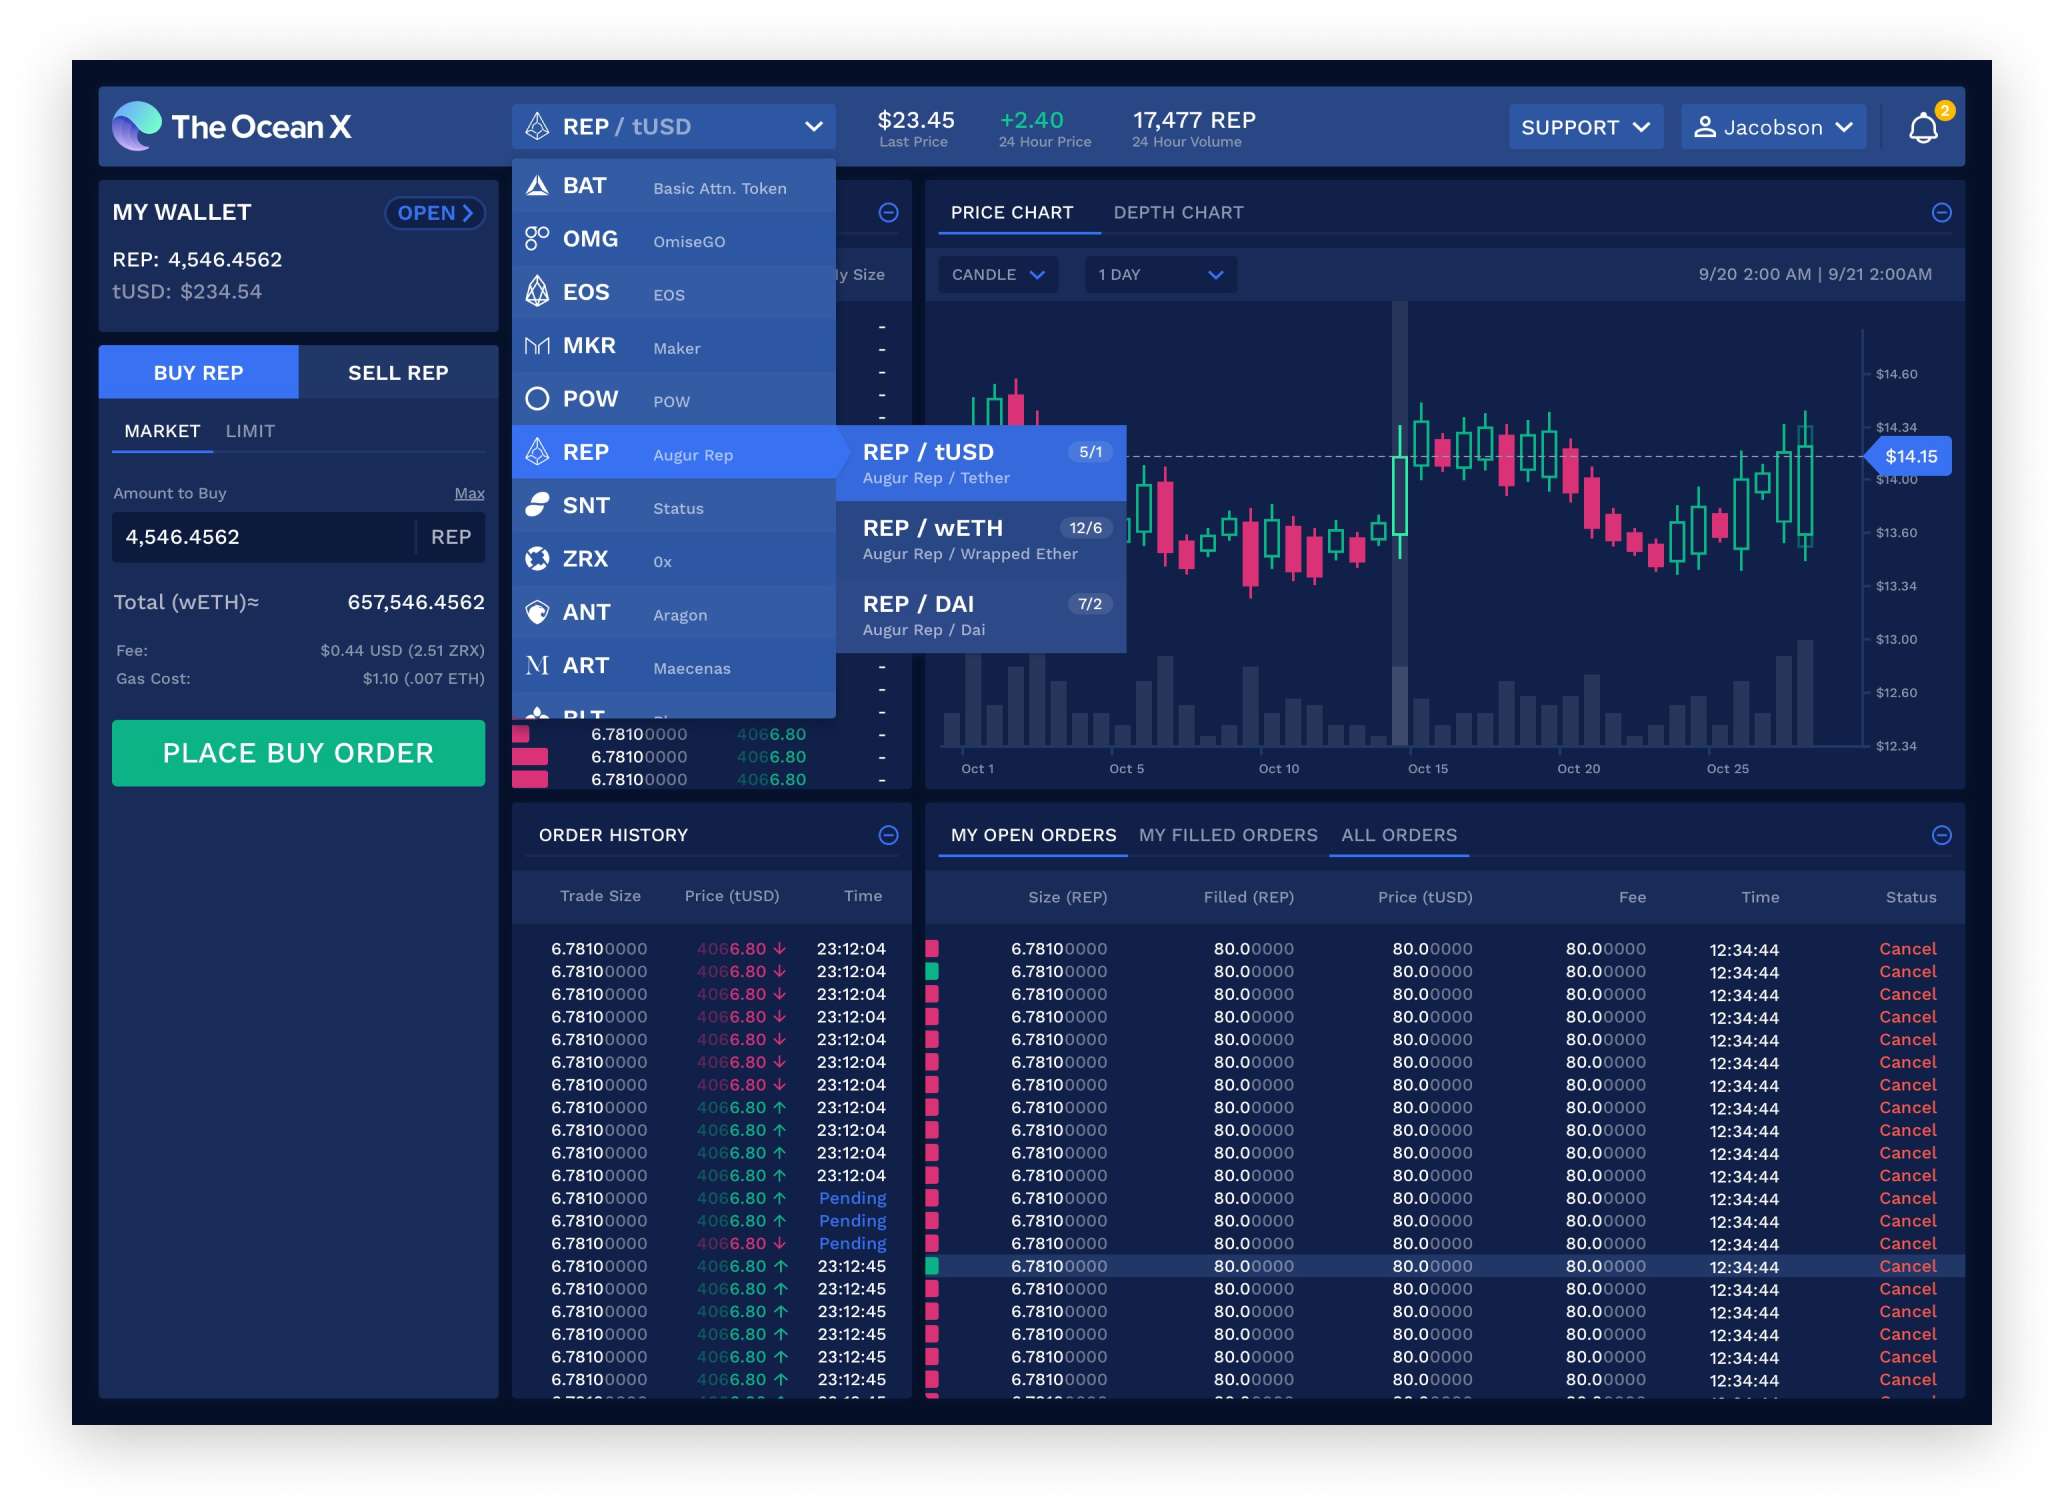This screenshot has height=1509, width=2064.
Task: Expand the Candle chart type dropdown
Action: [997, 275]
